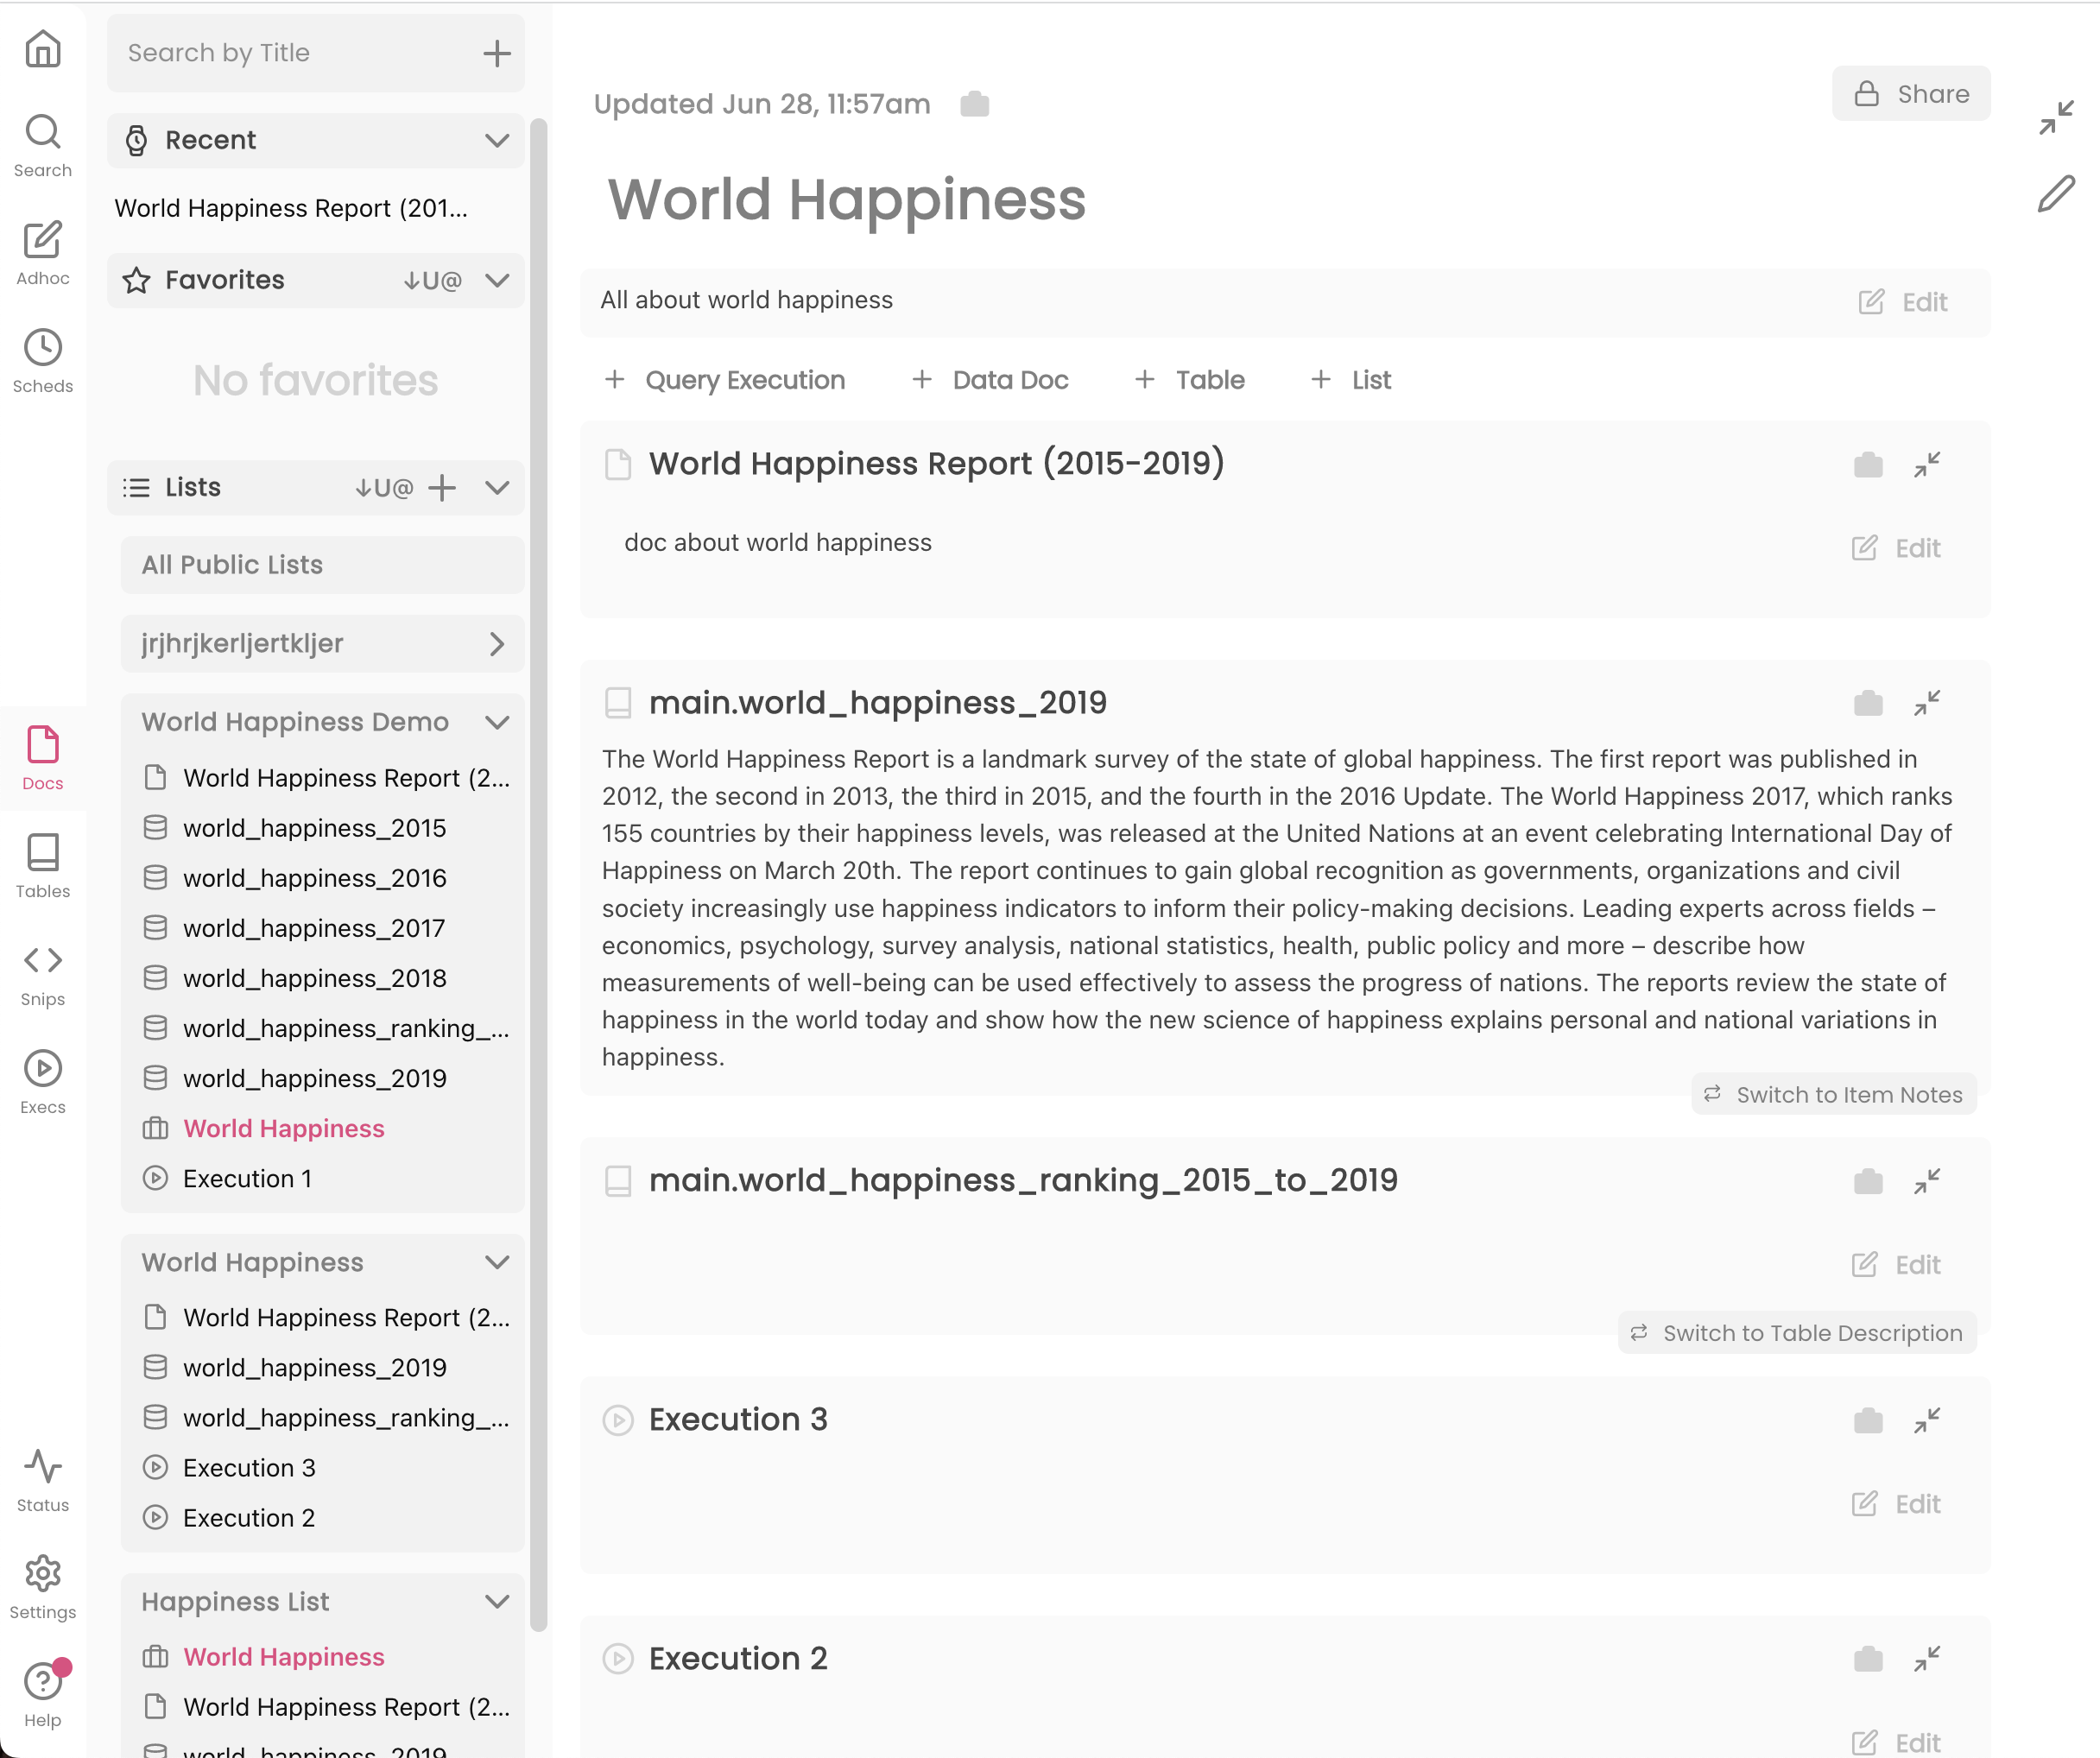Click the Share button
The height and width of the screenshot is (1758, 2100).
[x=1911, y=94]
